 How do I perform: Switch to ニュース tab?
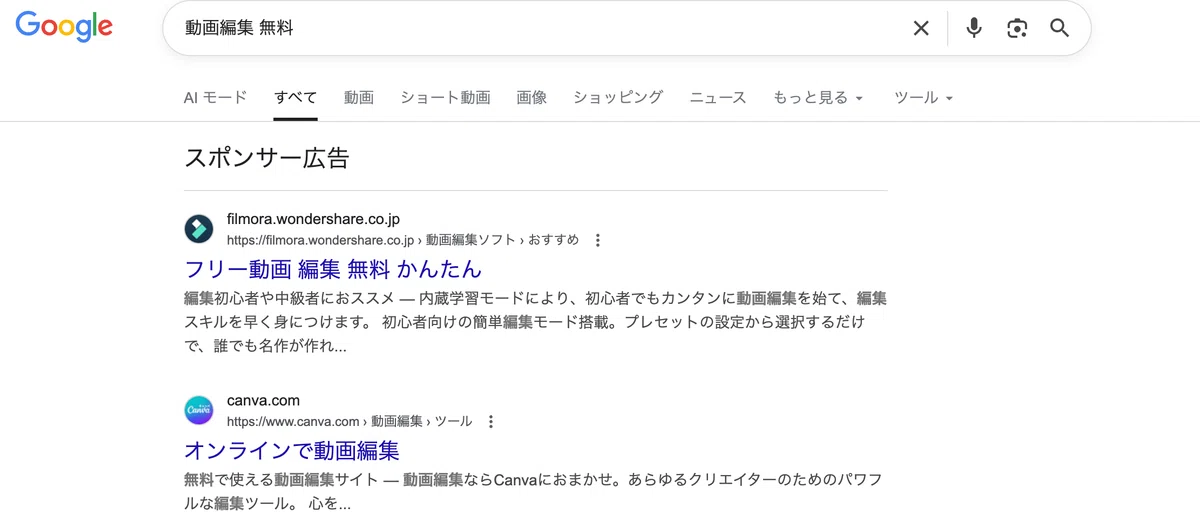pos(718,97)
